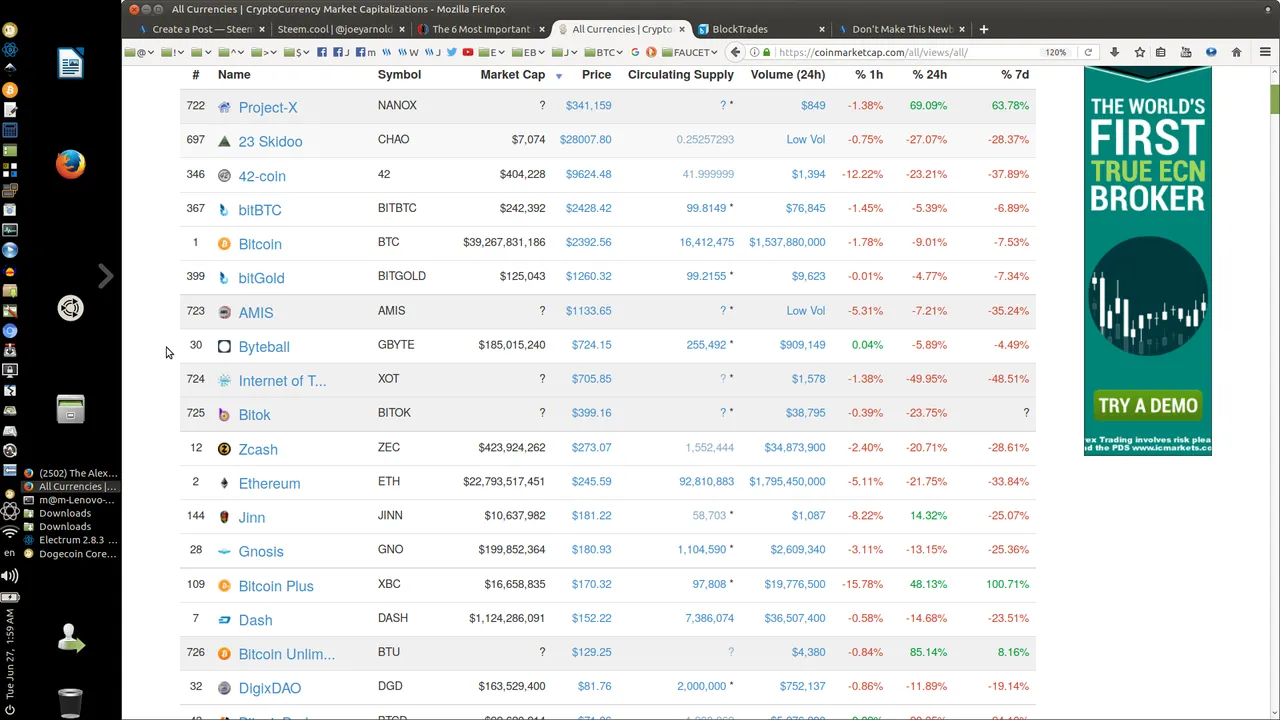Image resolution: width=1280 pixels, height=720 pixels.
Task: Open the Twitter bookmark icon
Action: tap(452, 52)
